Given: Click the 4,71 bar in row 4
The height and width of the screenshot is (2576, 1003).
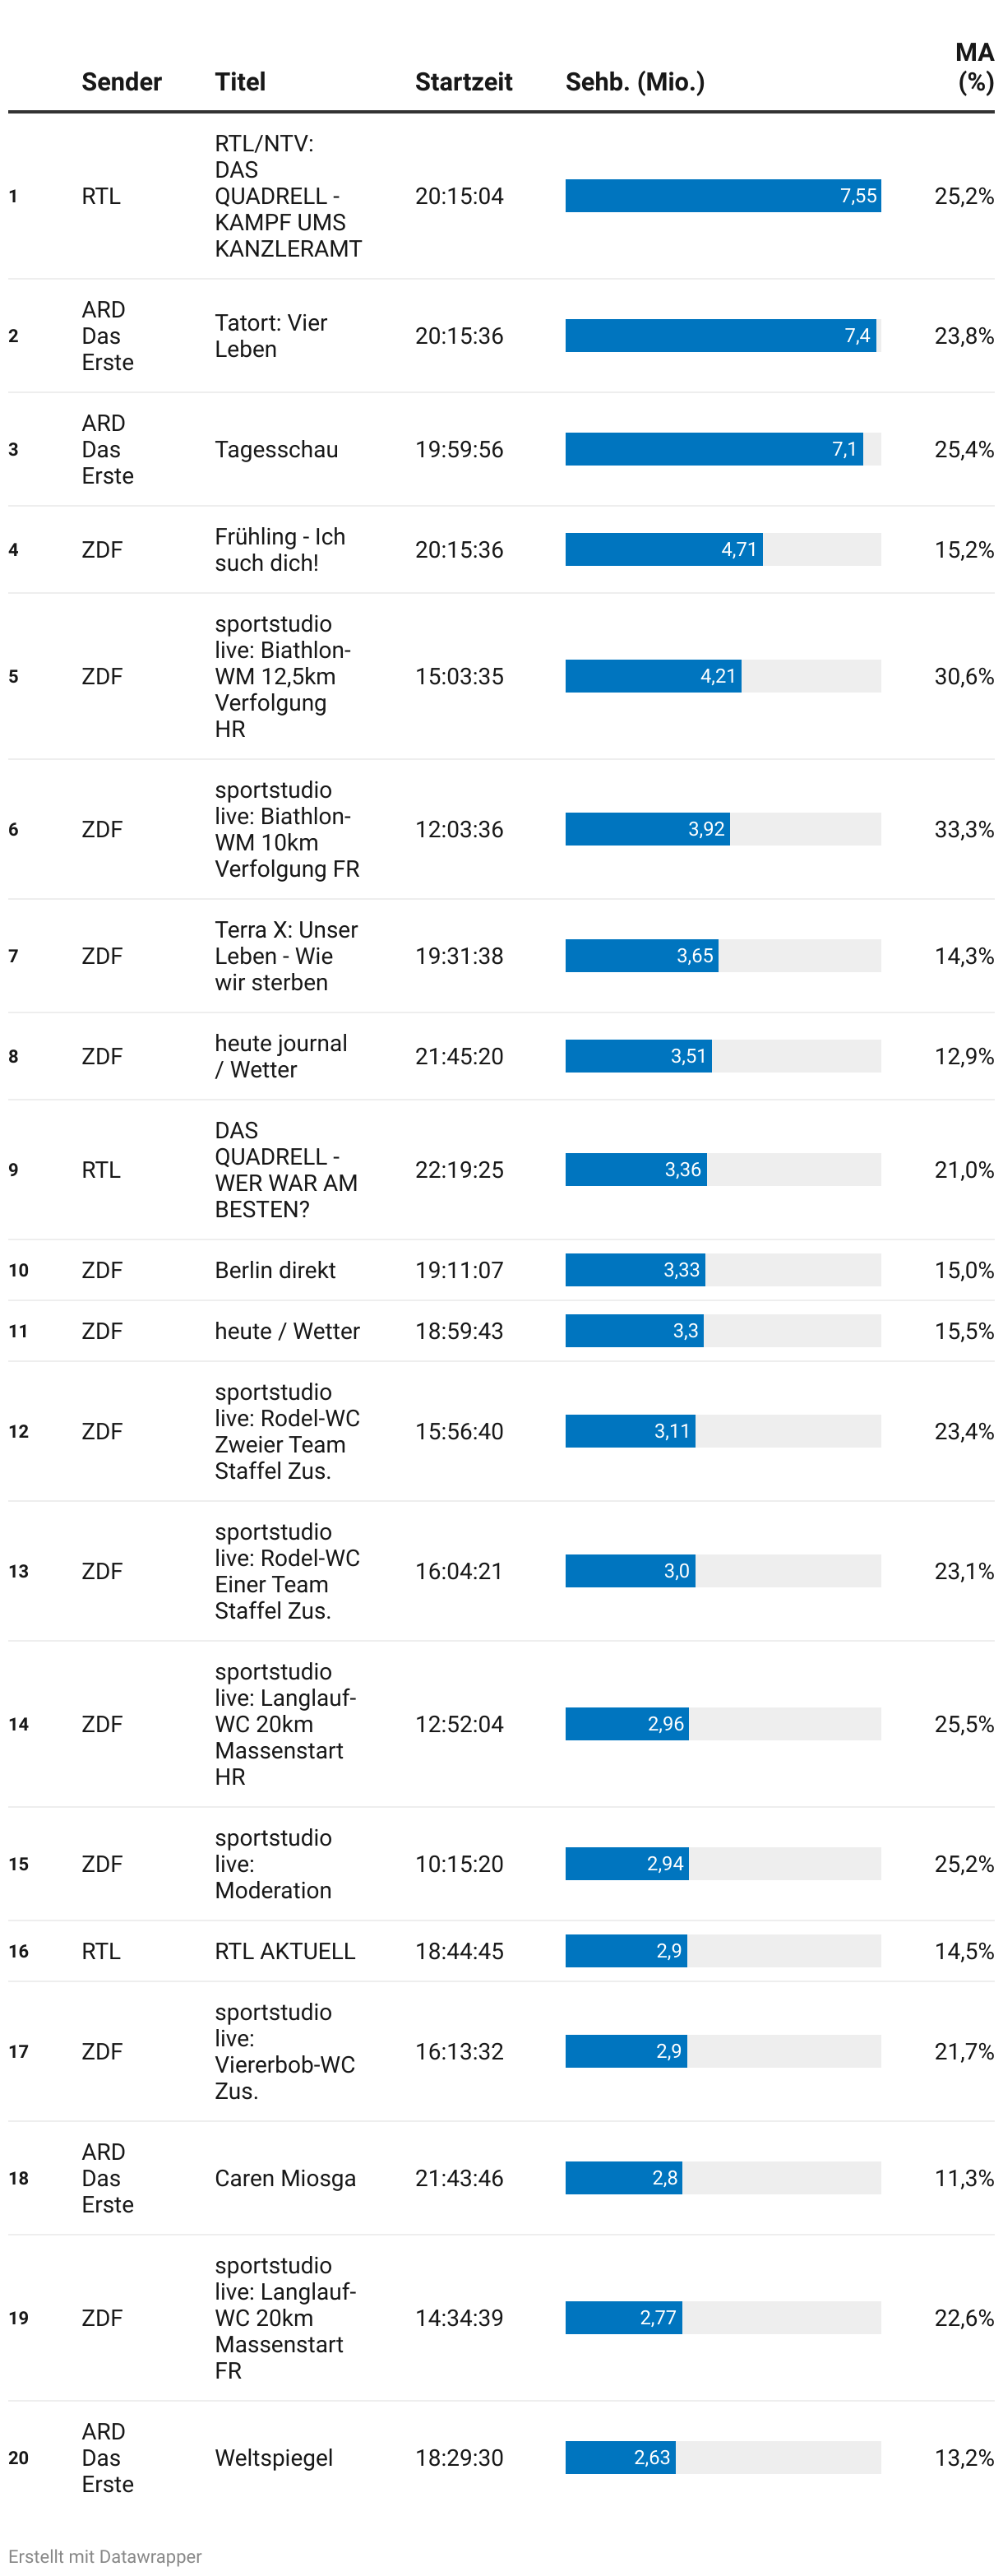Looking at the screenshot, I should [663, 550].
